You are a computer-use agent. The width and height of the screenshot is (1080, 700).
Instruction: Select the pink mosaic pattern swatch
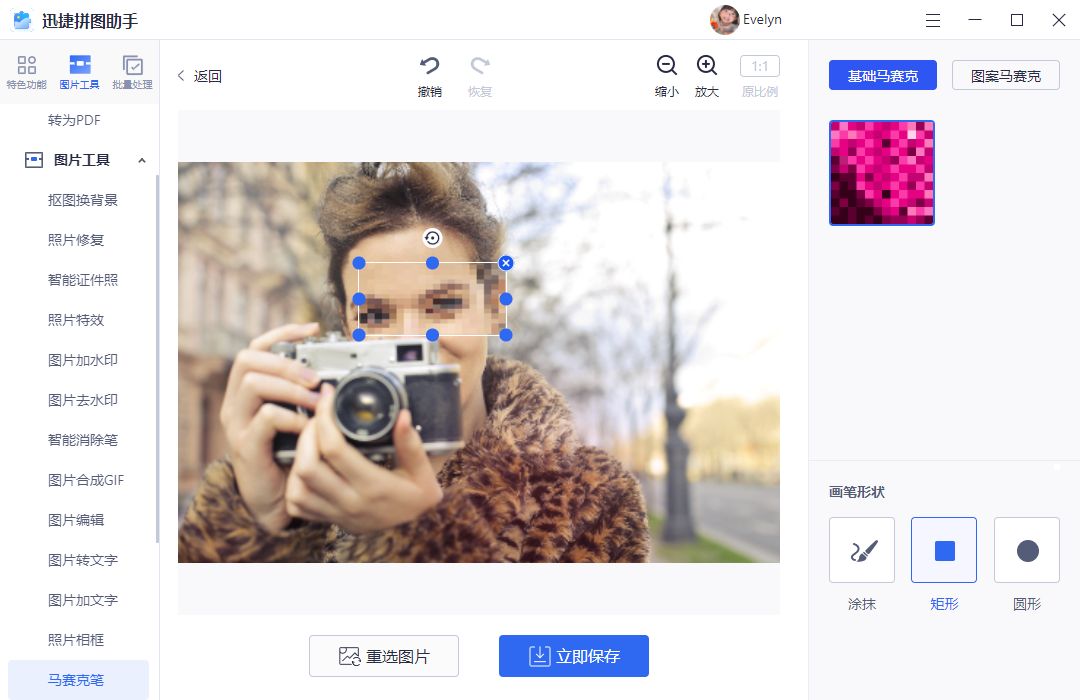pos(881,172)
